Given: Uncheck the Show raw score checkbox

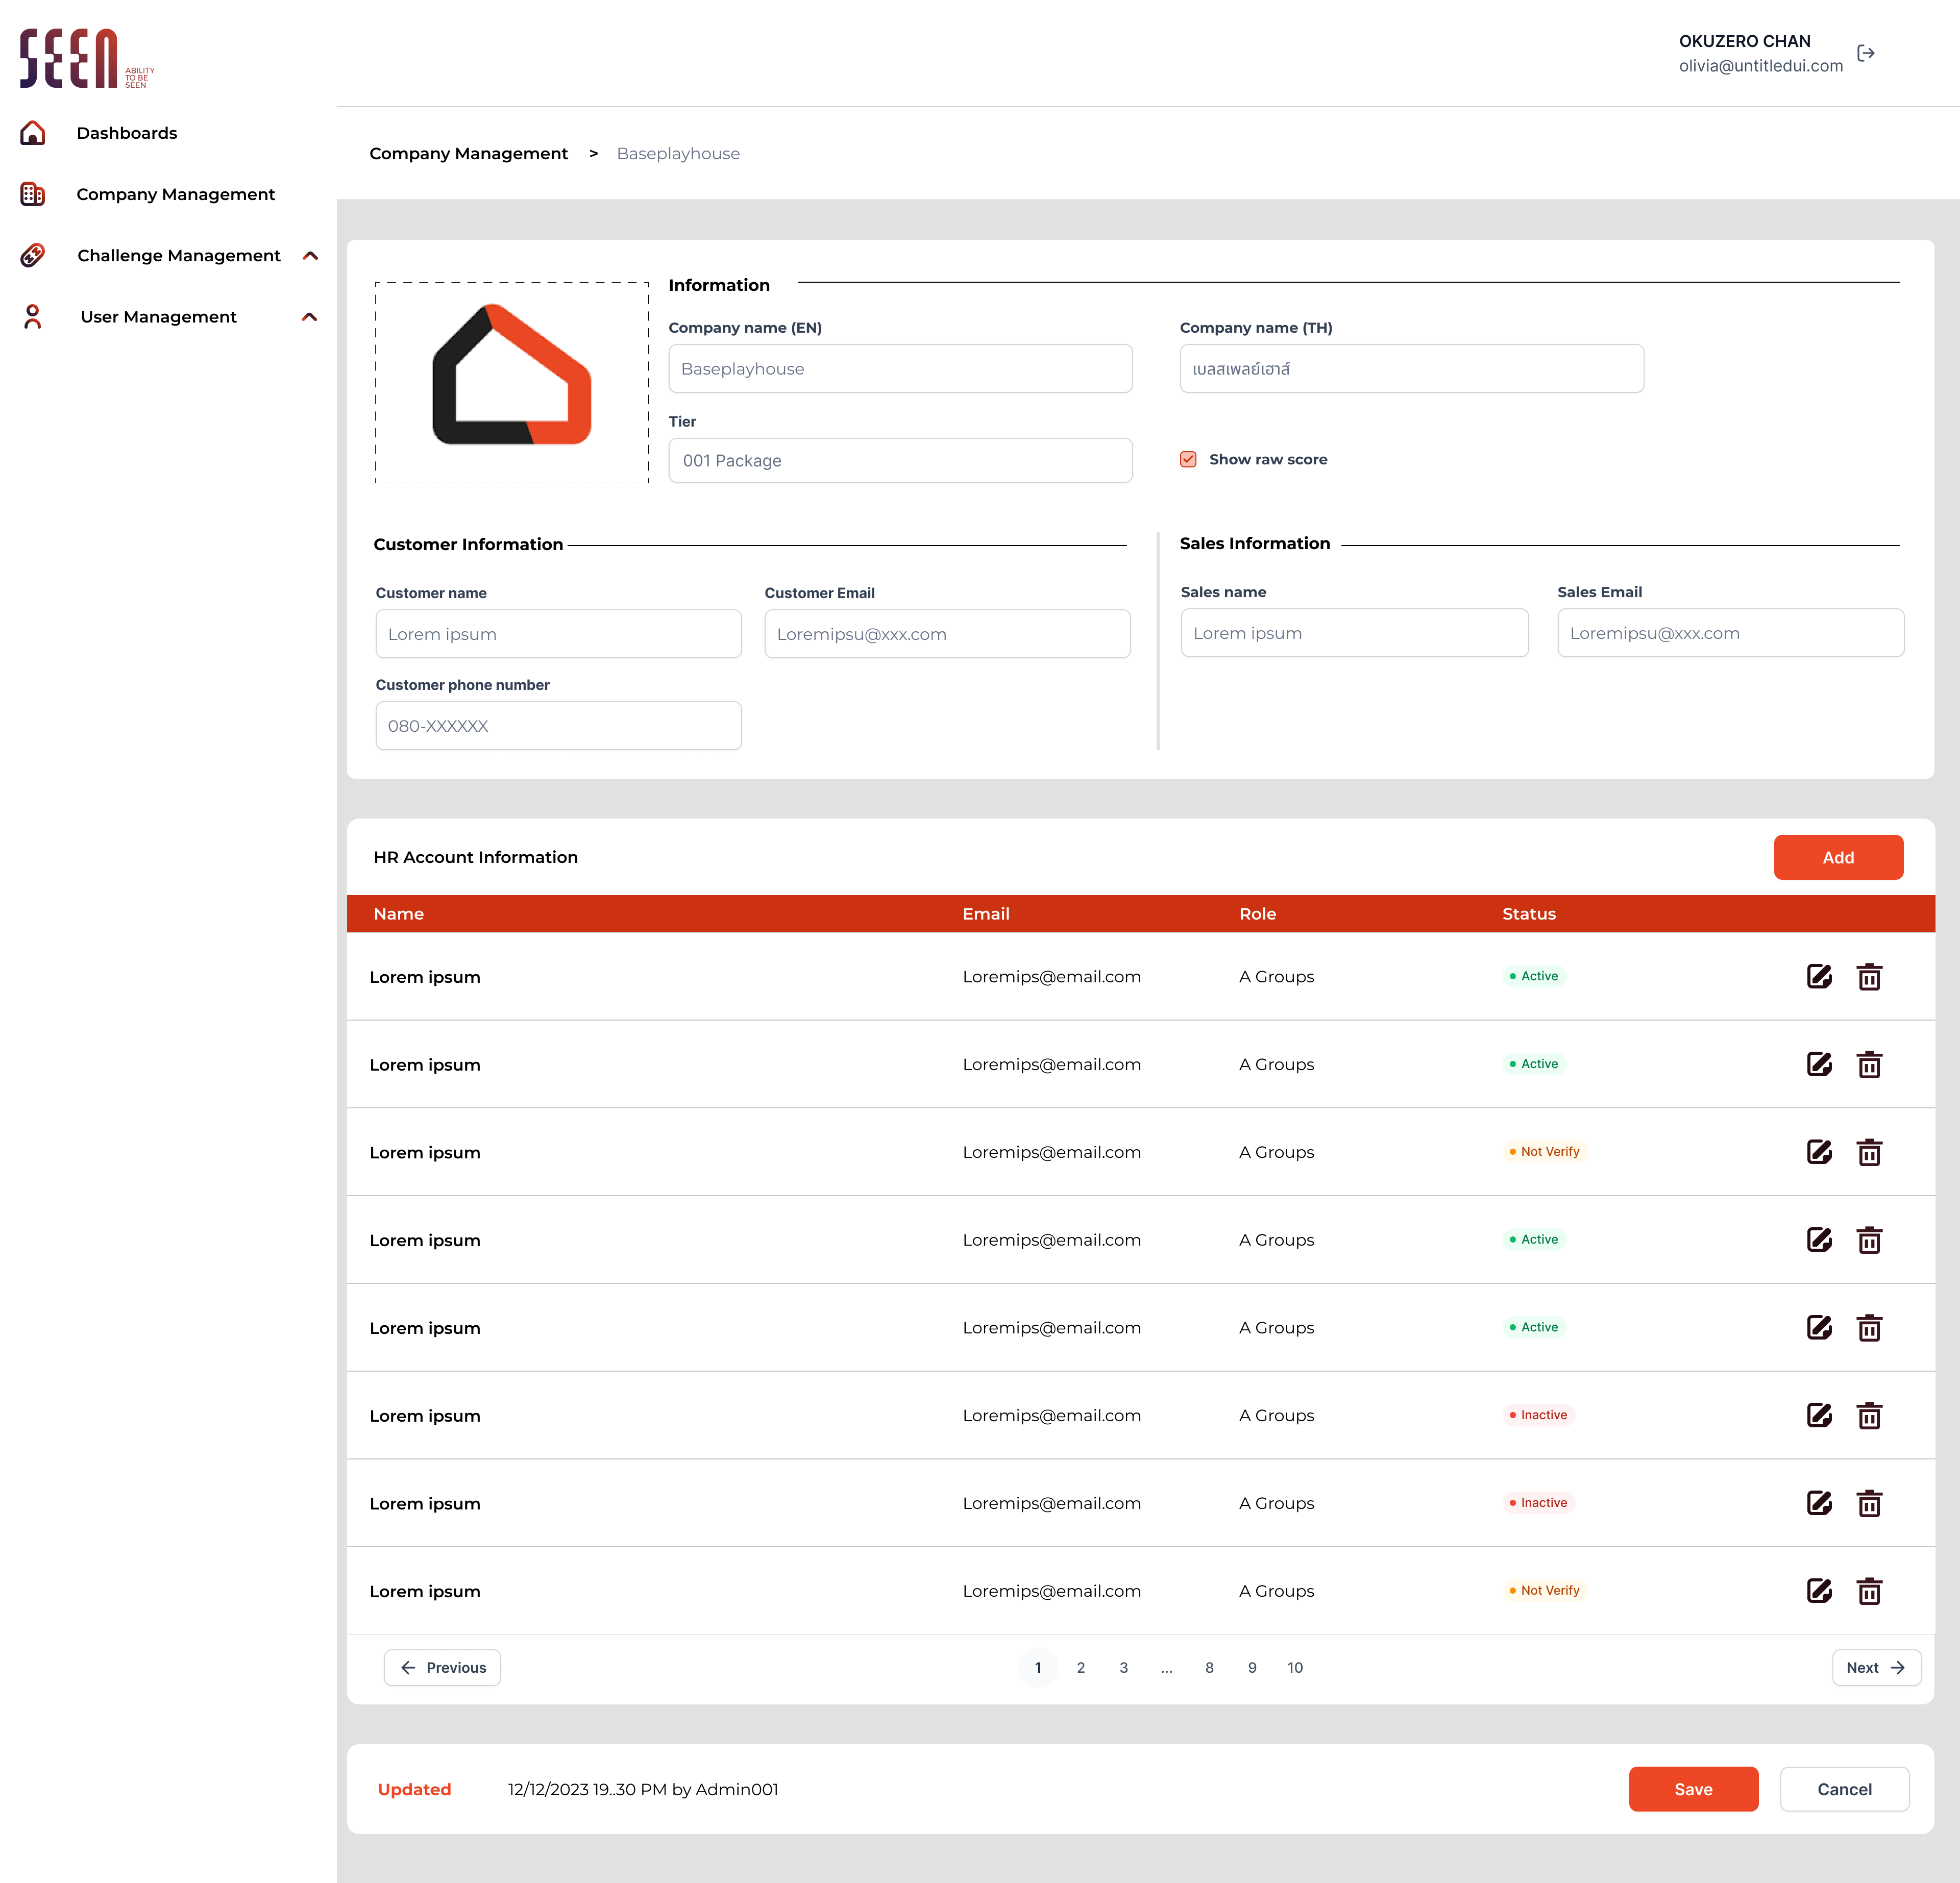Looking at the screenshot, I should pyautogui.click(x=1188, y=460).
